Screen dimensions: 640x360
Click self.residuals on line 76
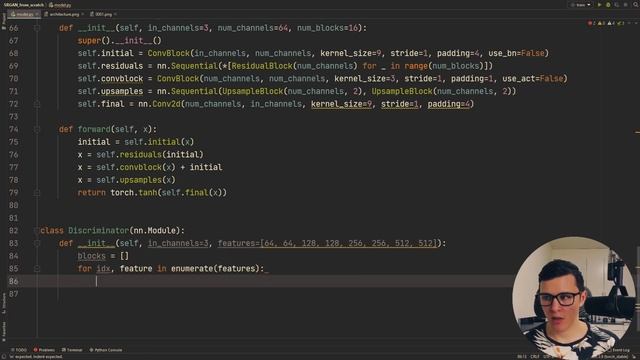129,155
